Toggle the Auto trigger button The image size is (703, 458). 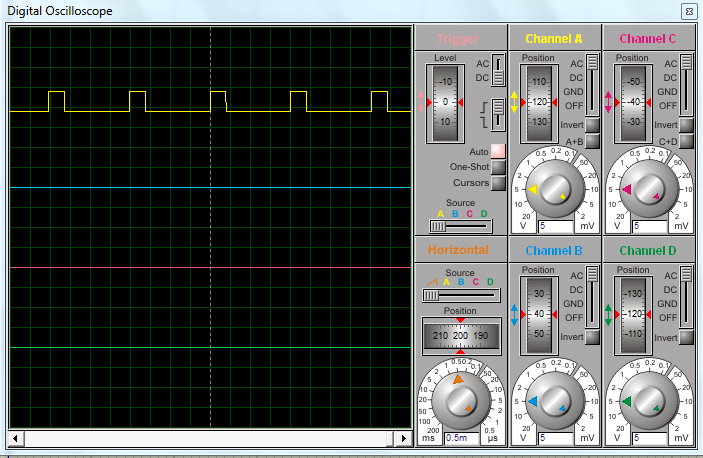pyautogui.click(x=498, y=151)
